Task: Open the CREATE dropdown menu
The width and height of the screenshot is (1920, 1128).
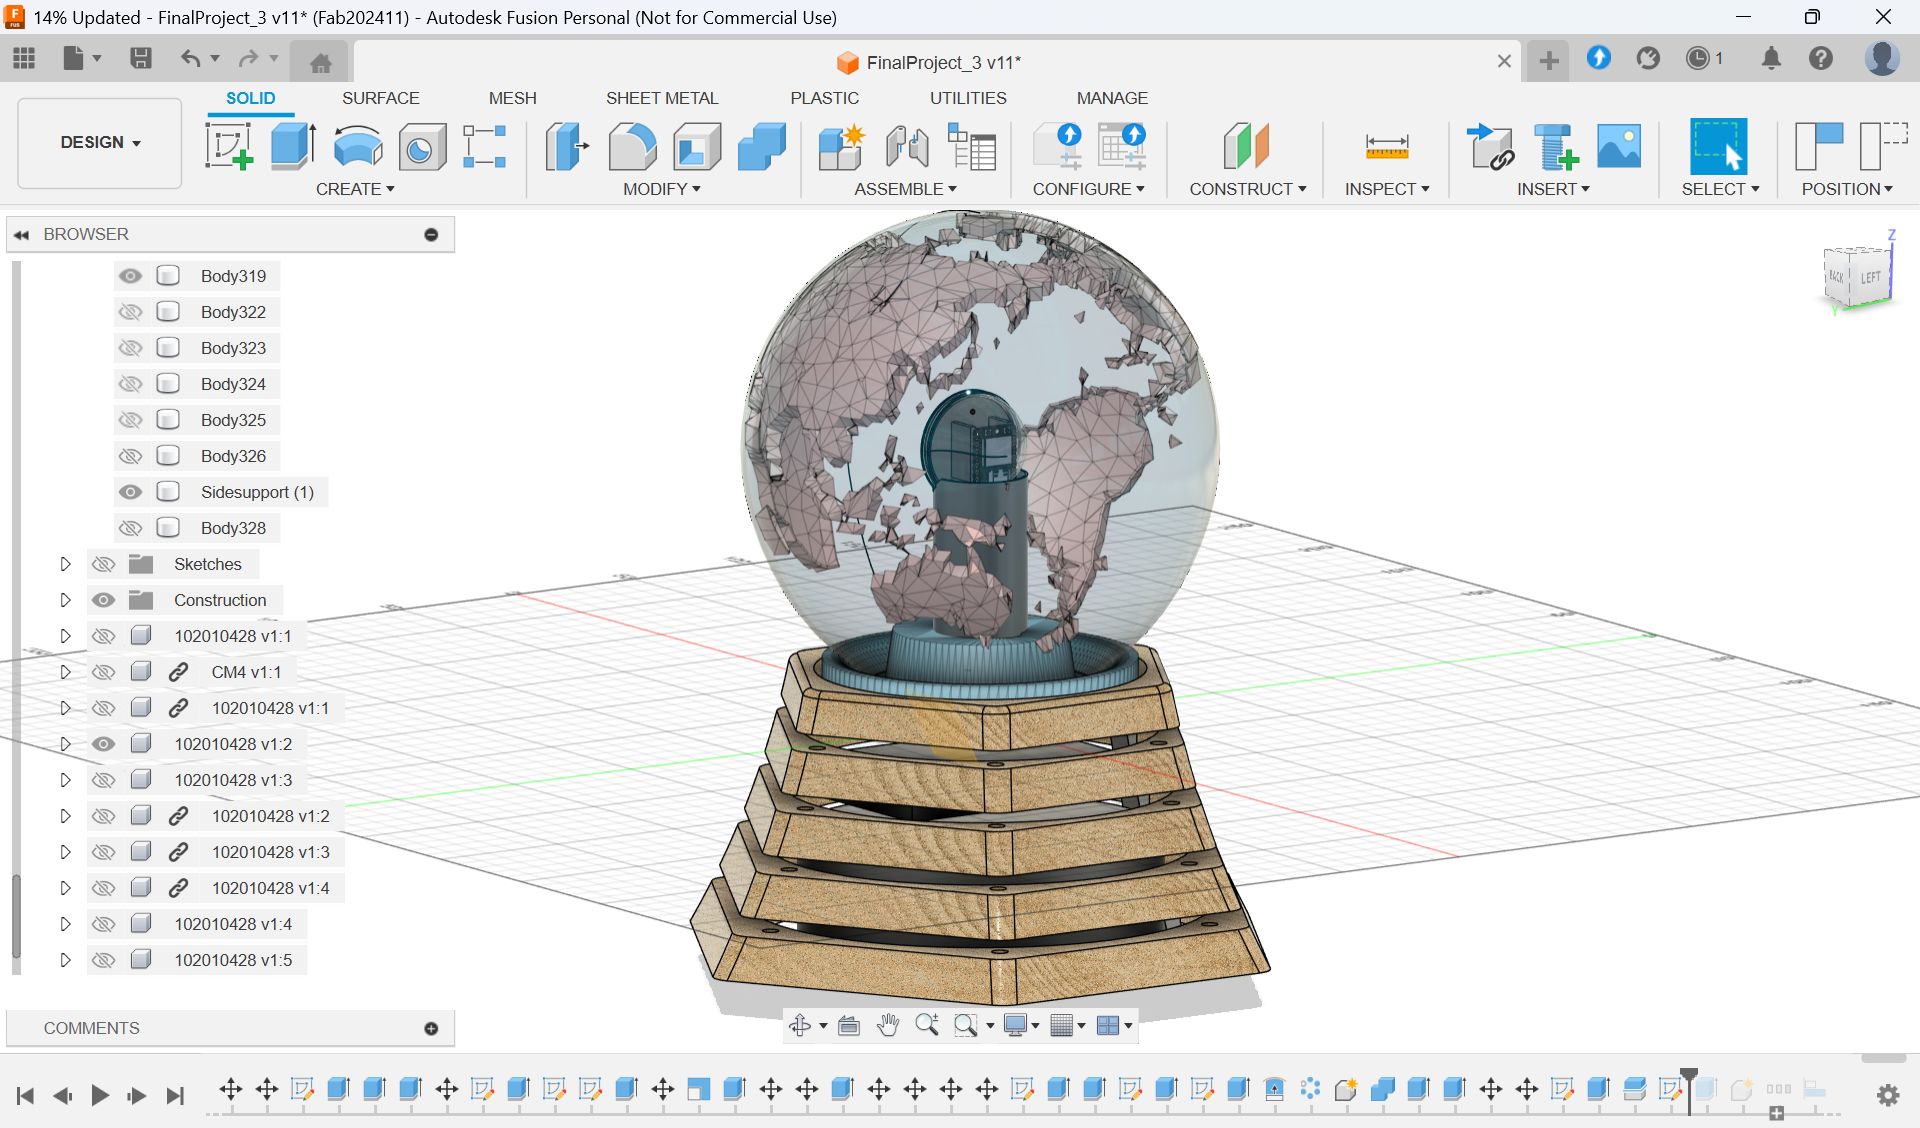Action: (x=355, y=189)
